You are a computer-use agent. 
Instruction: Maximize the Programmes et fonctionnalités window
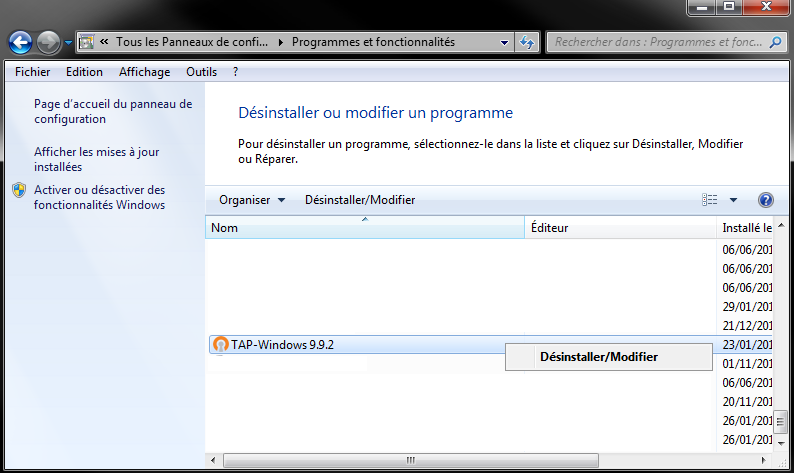729,7
